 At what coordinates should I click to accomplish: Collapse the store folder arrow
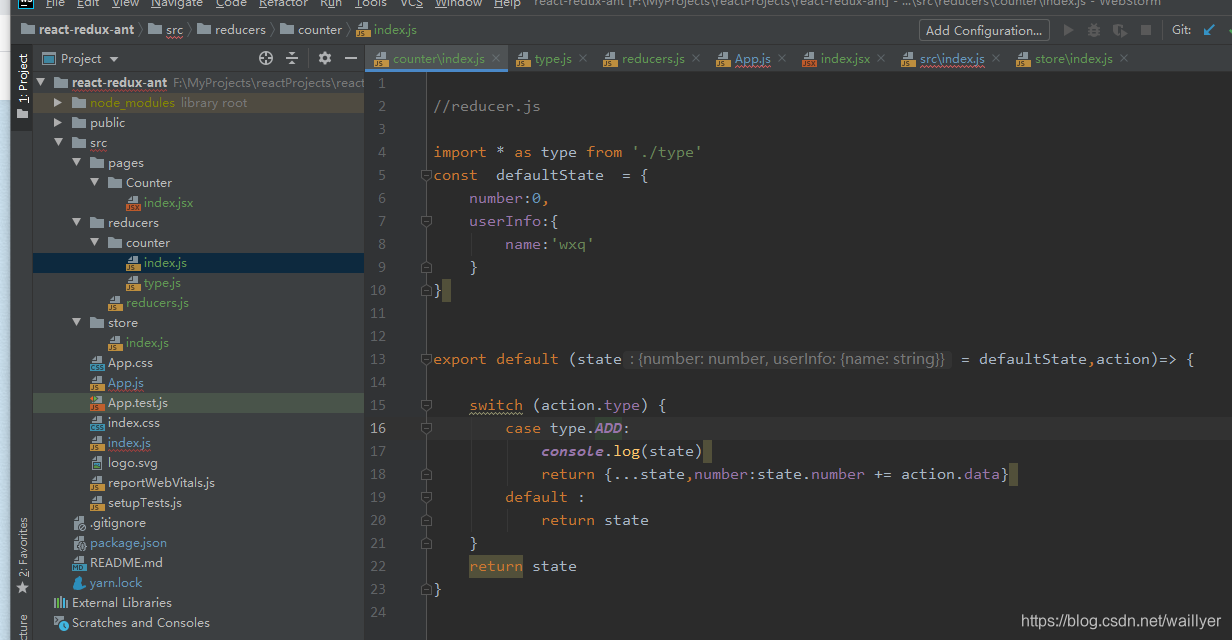coord(76,322)
